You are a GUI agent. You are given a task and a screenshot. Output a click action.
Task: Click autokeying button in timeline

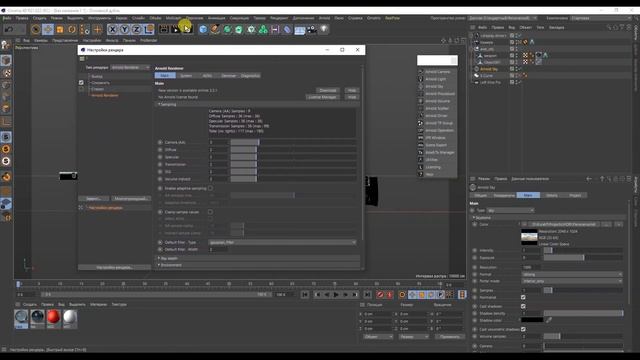click(x=389, y=294)
